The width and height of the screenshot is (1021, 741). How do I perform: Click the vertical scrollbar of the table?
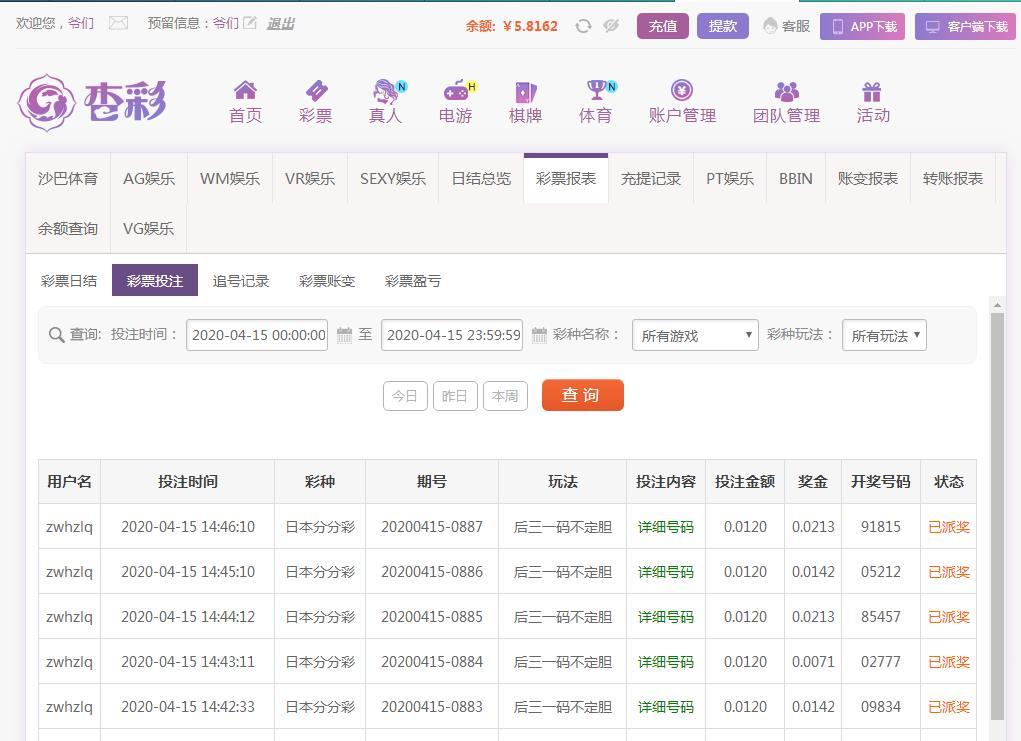pos(997,510)
